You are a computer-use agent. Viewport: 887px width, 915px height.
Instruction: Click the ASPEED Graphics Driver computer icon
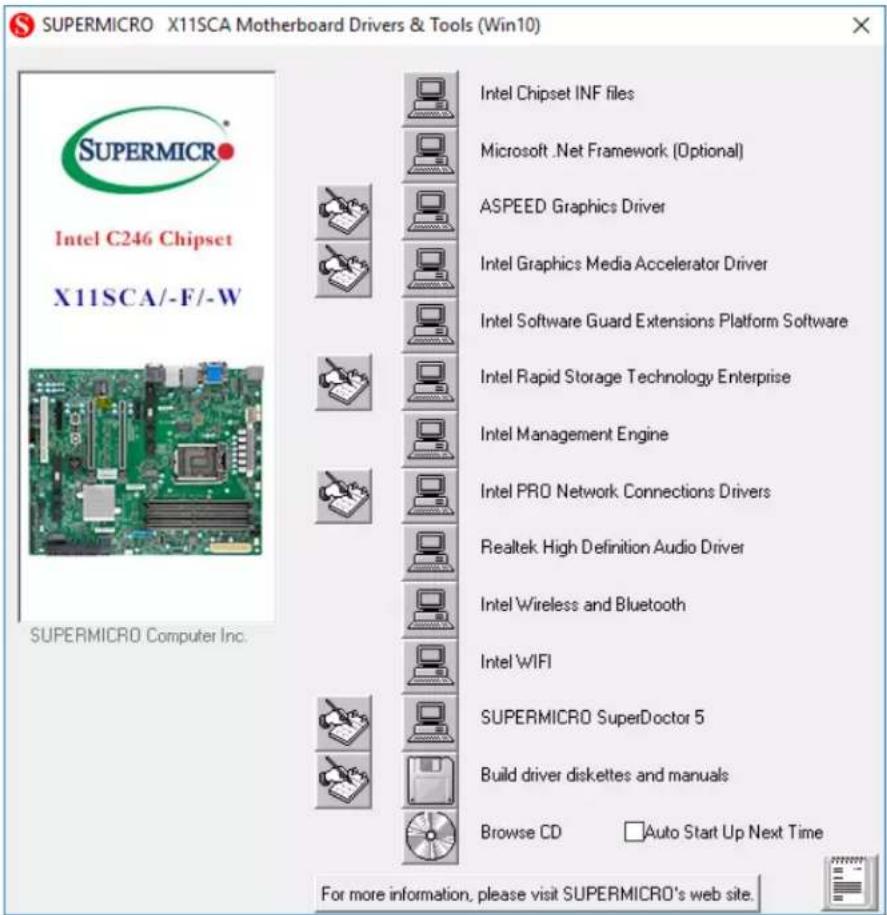430,211
